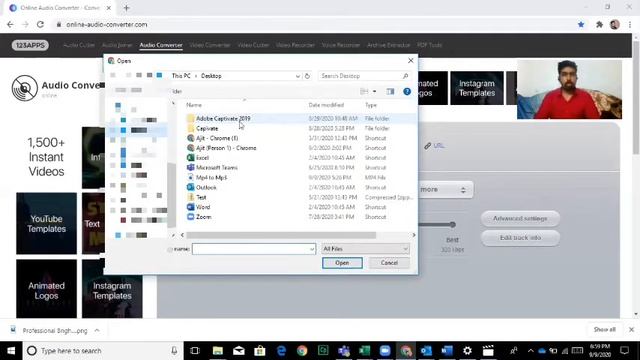Viewport: 640px width, 360px height.
Task: Select the Microsoft Teams shortcut
Action: click(216, 168)
